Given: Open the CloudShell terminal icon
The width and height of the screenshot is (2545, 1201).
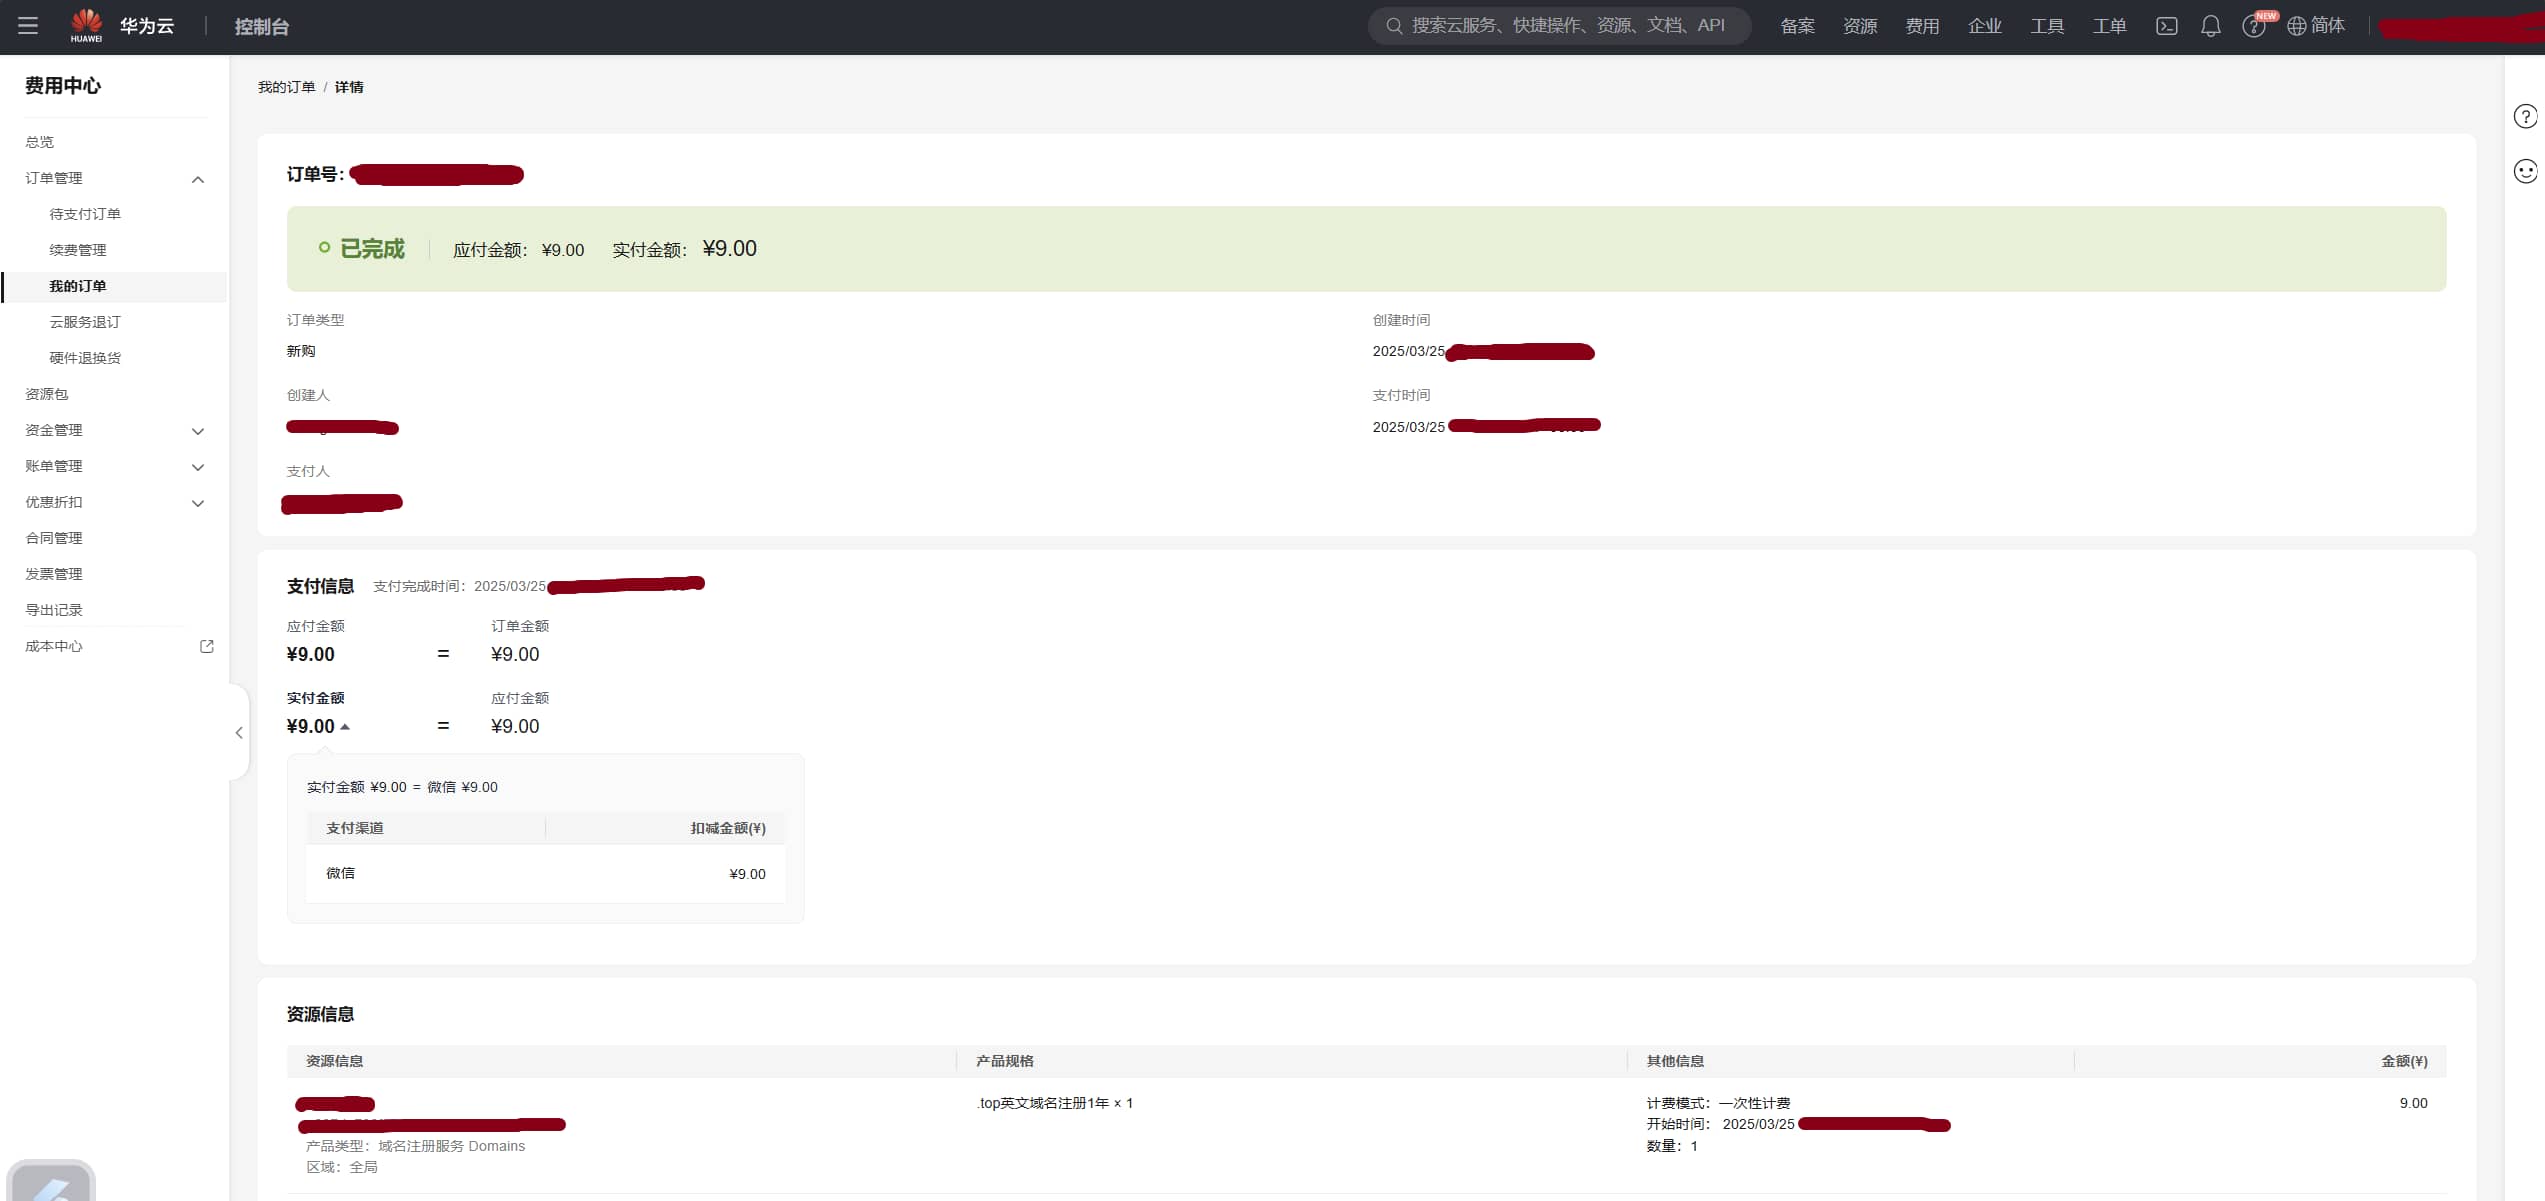Looking at the screenshot, I should click(2166, 26).
